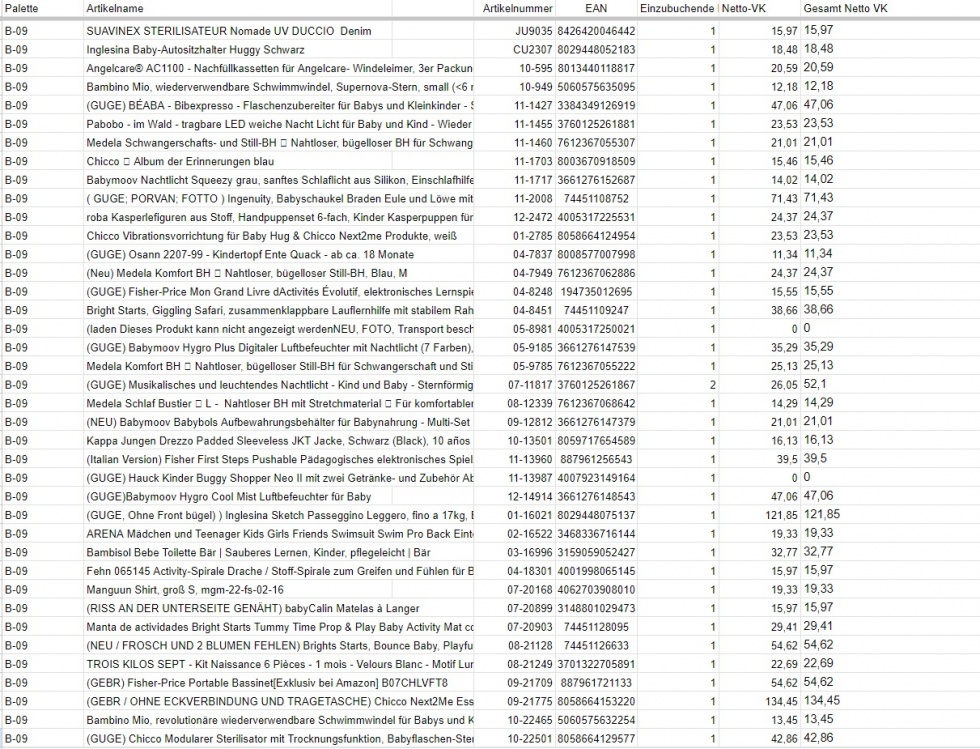Click article number 05-9785
The height and width of the screenshot is (749, 980).
[532, 366]
